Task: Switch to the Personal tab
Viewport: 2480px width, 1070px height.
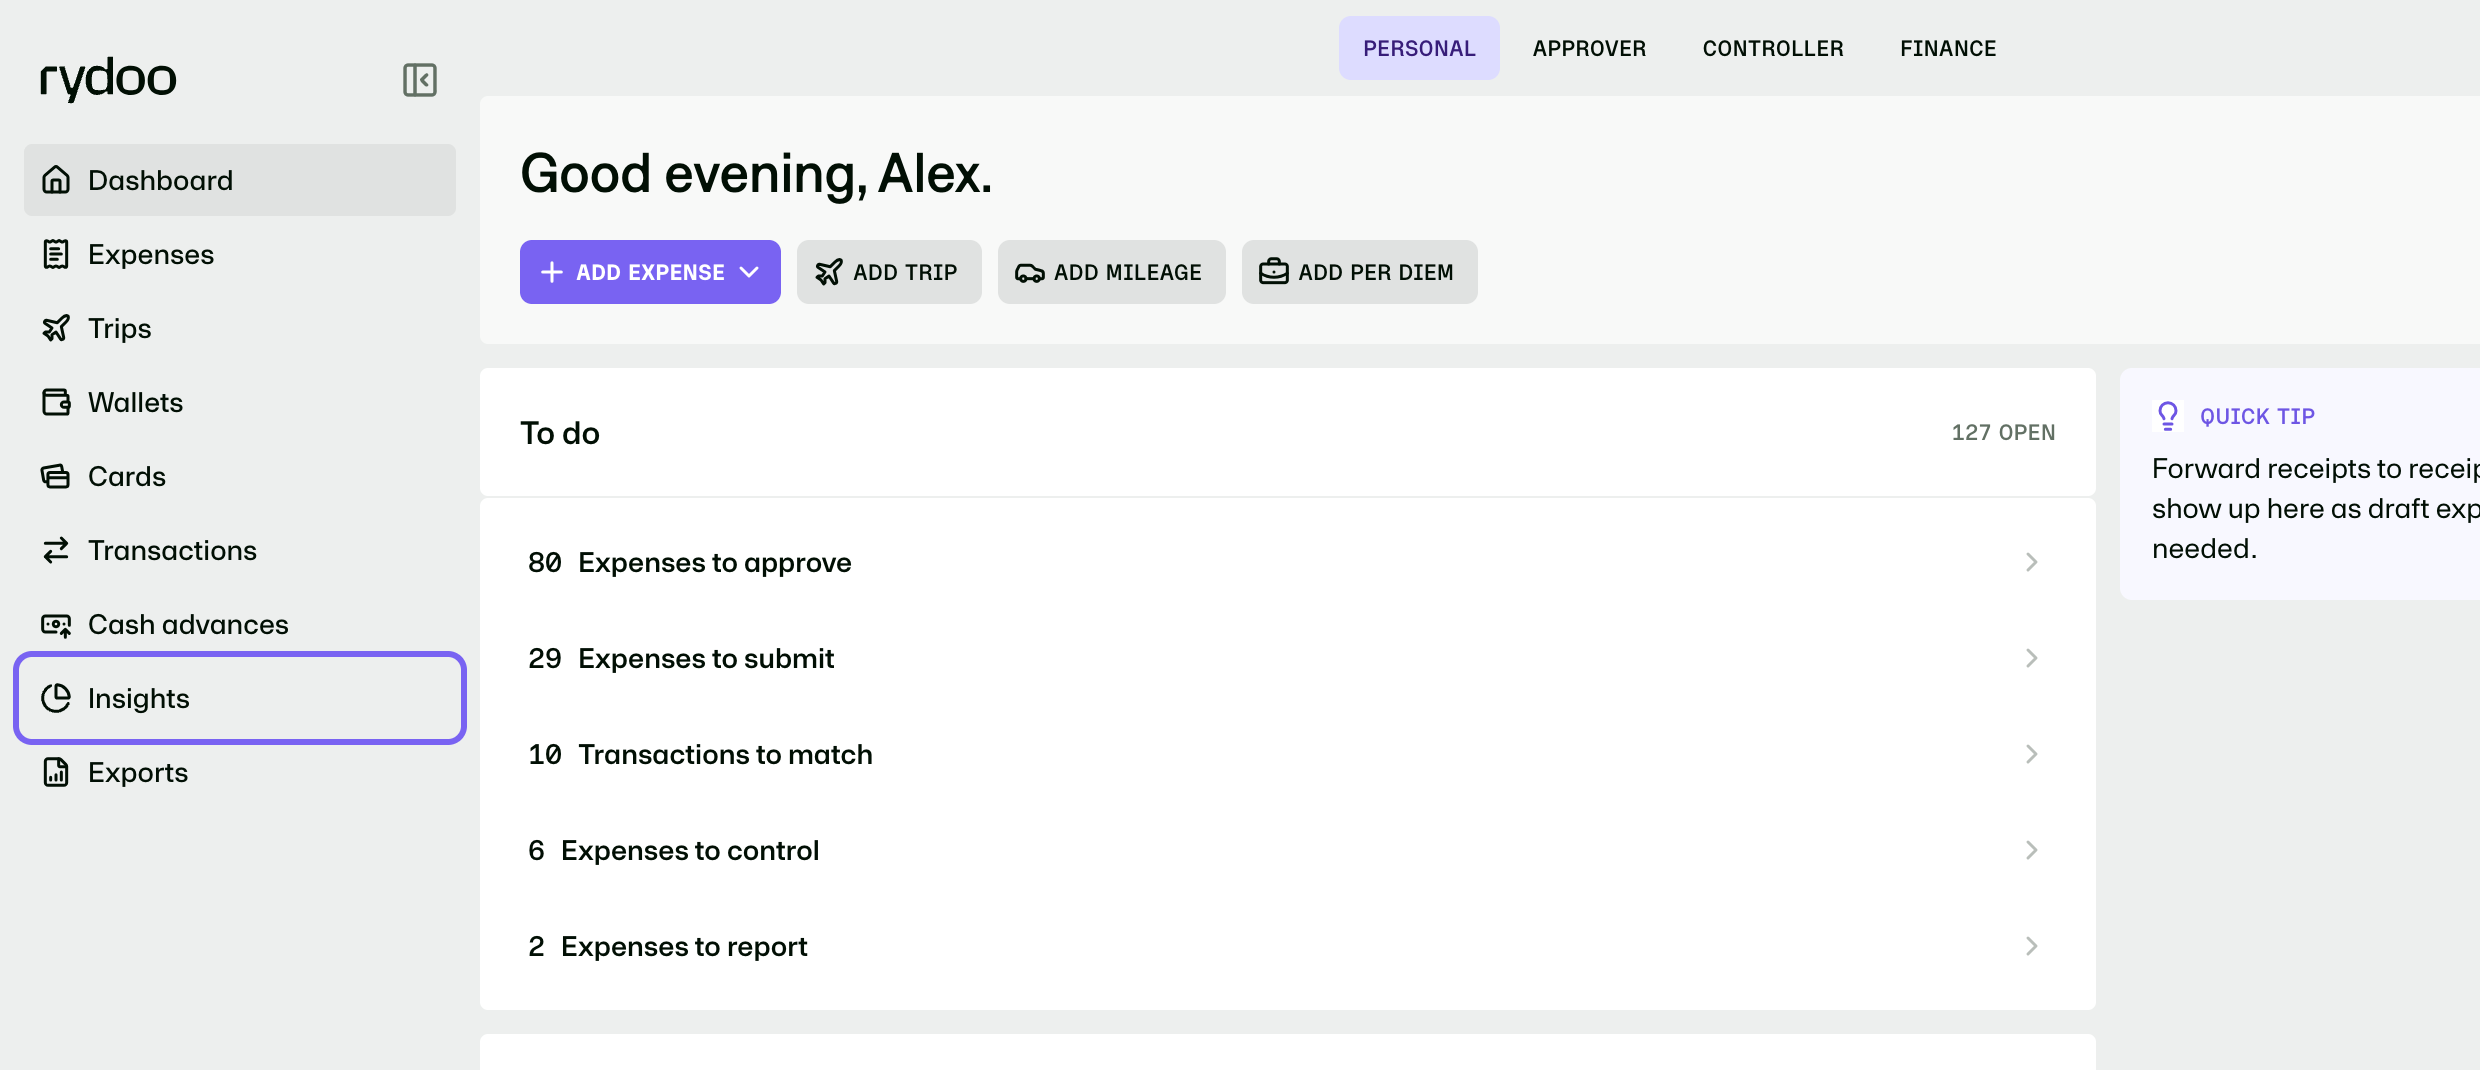Action: click(x=1419, y=48)
